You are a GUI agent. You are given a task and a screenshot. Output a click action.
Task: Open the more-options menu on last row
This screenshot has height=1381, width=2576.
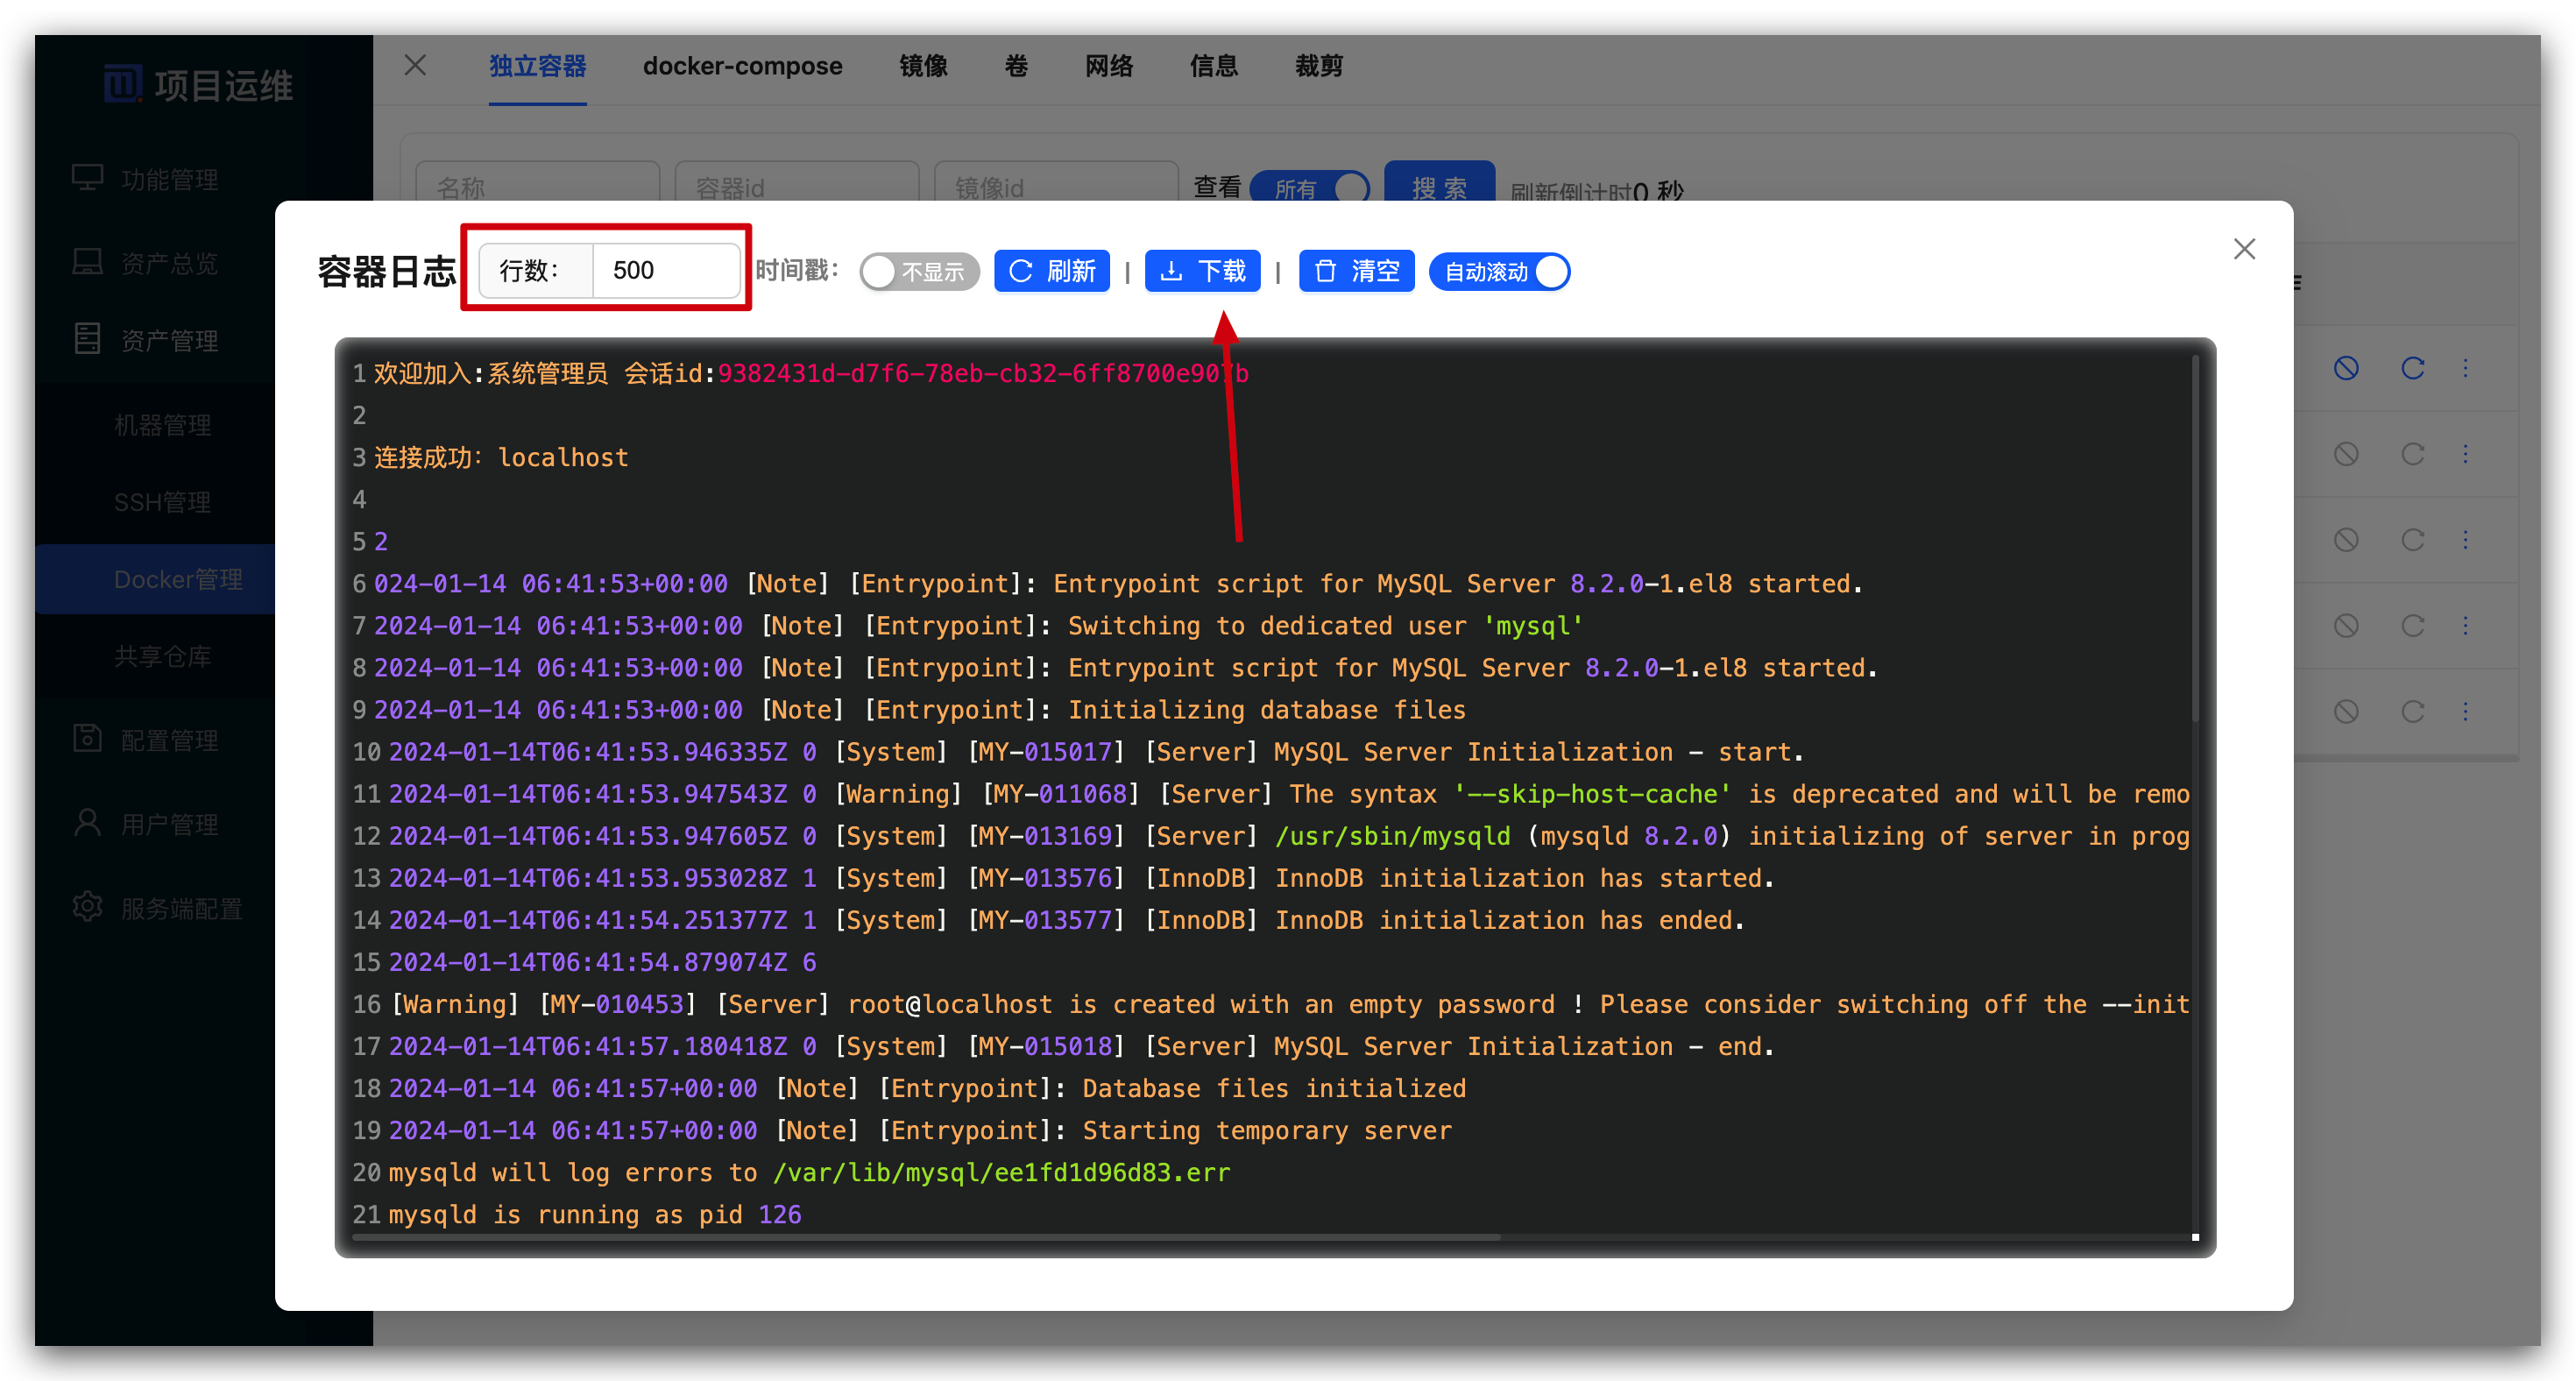(x=2465, y=711)
